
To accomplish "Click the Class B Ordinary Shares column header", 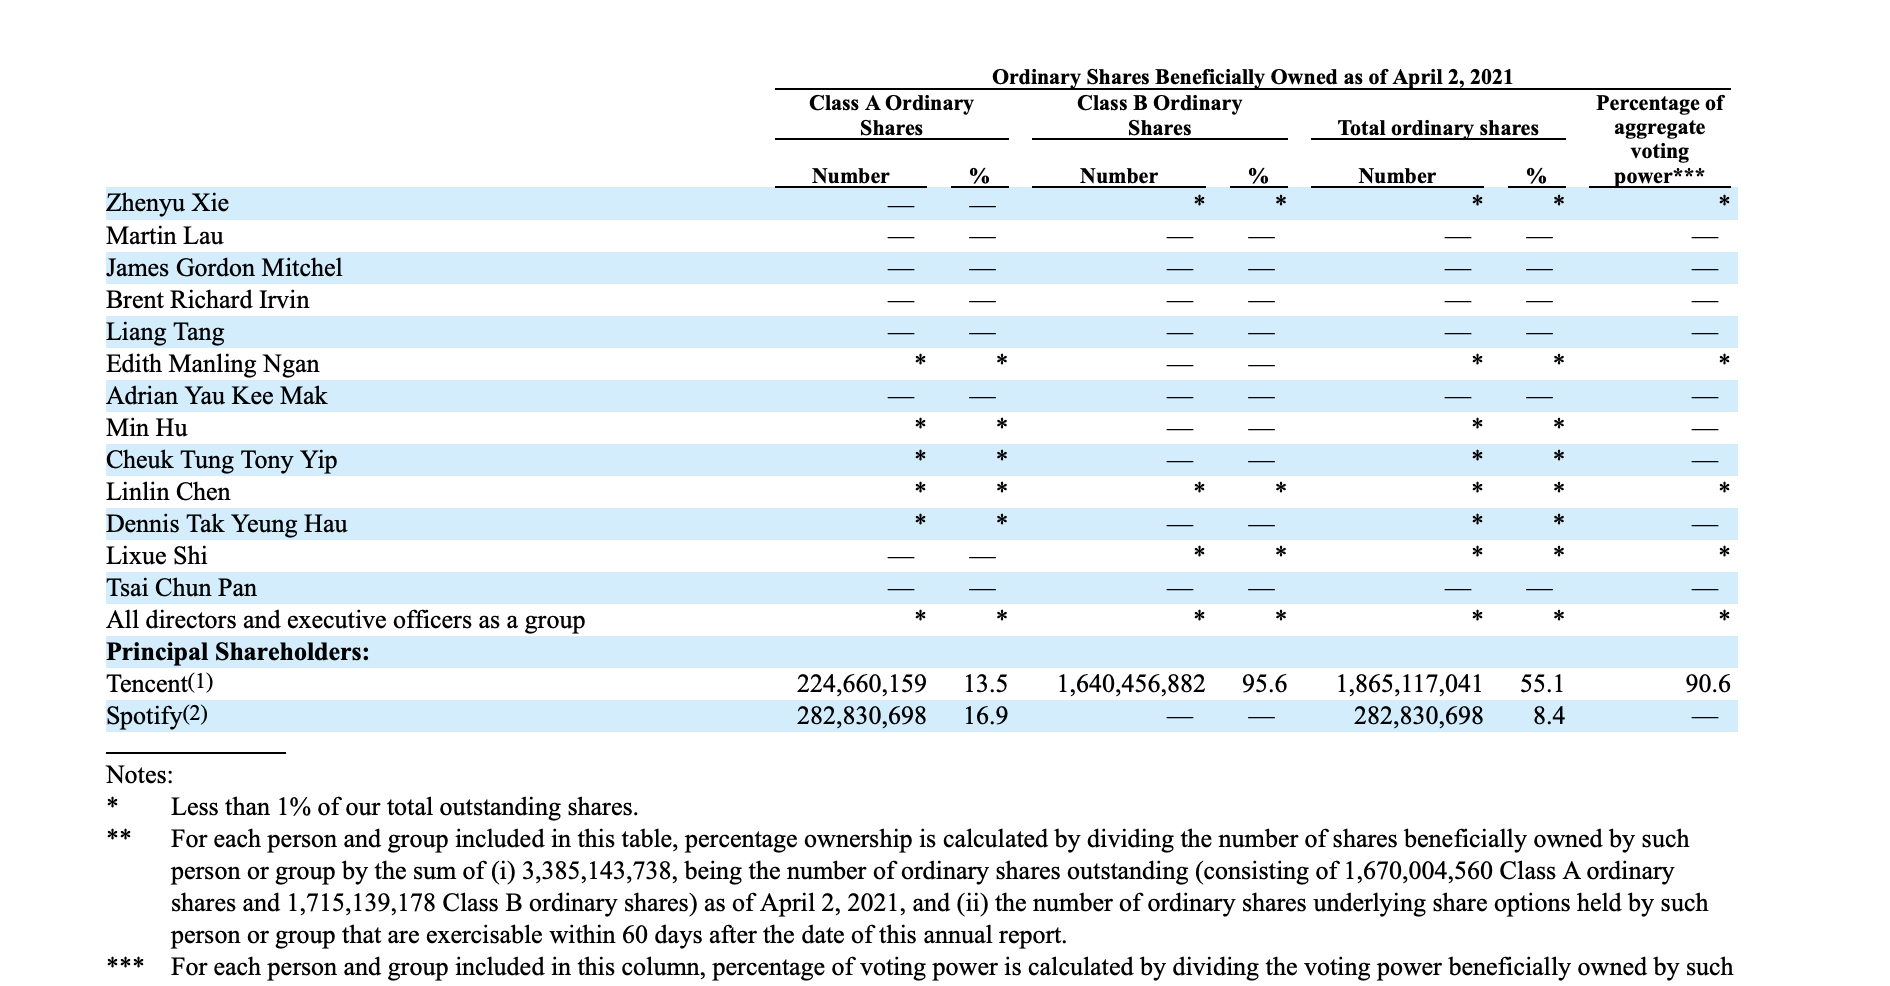I will click(1159, 114).
